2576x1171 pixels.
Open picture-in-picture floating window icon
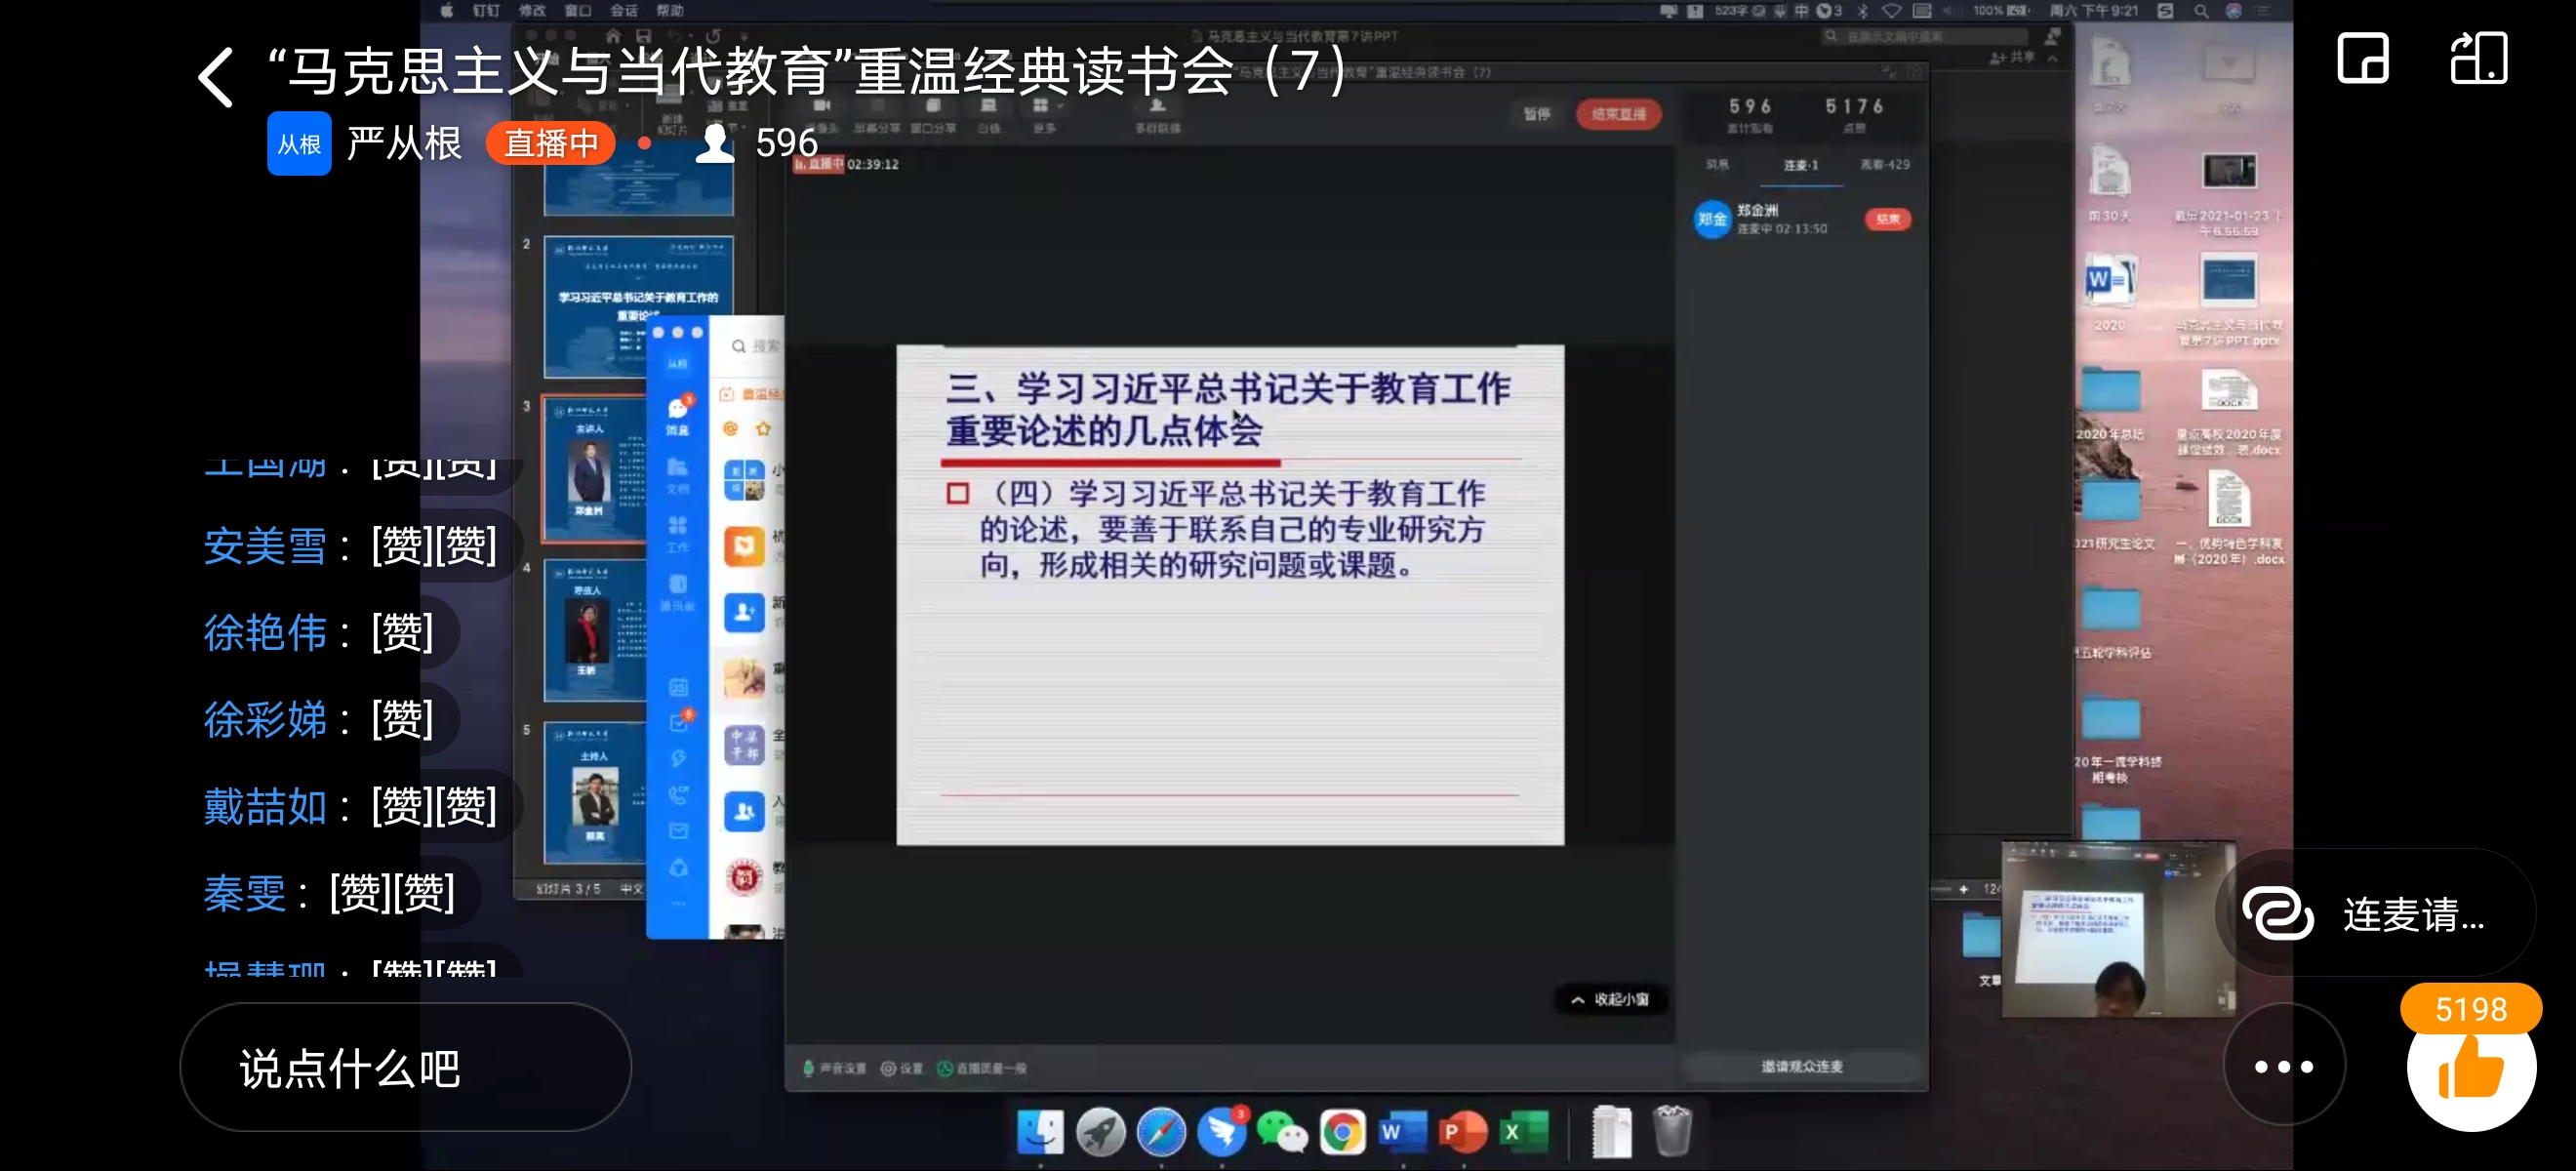2362,59
